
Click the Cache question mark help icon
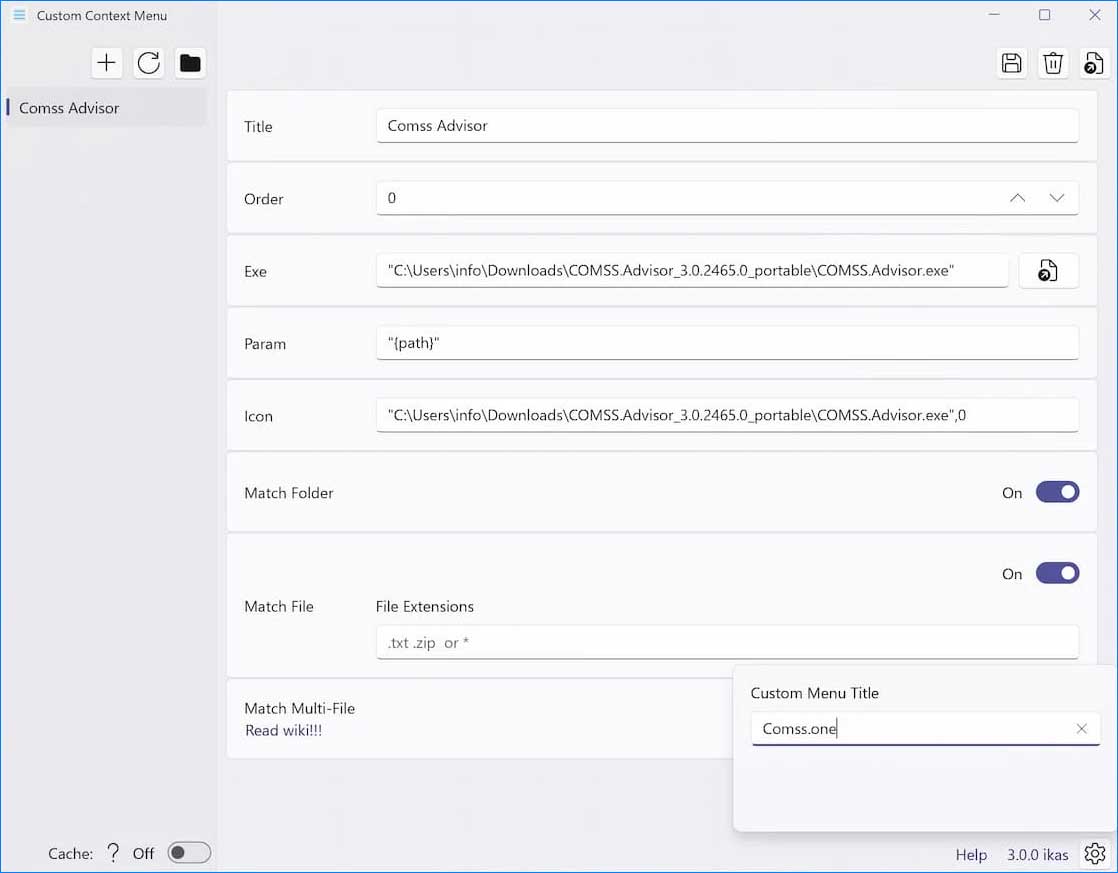pos(113,852)
